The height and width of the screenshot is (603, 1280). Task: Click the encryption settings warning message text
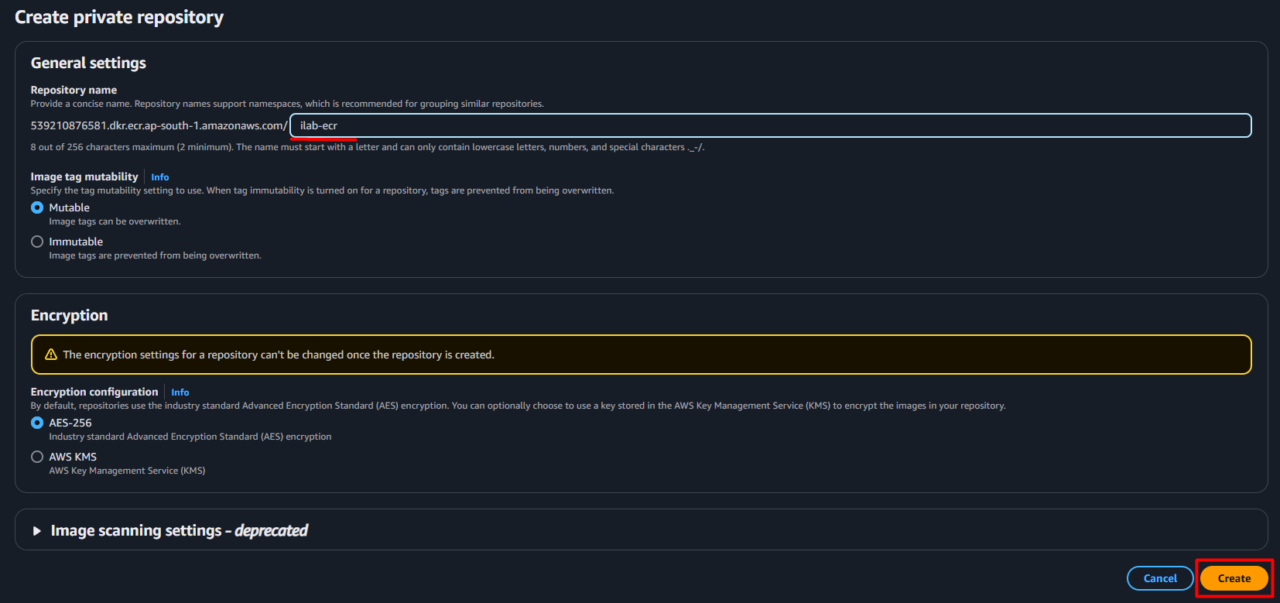click(278, 354)
